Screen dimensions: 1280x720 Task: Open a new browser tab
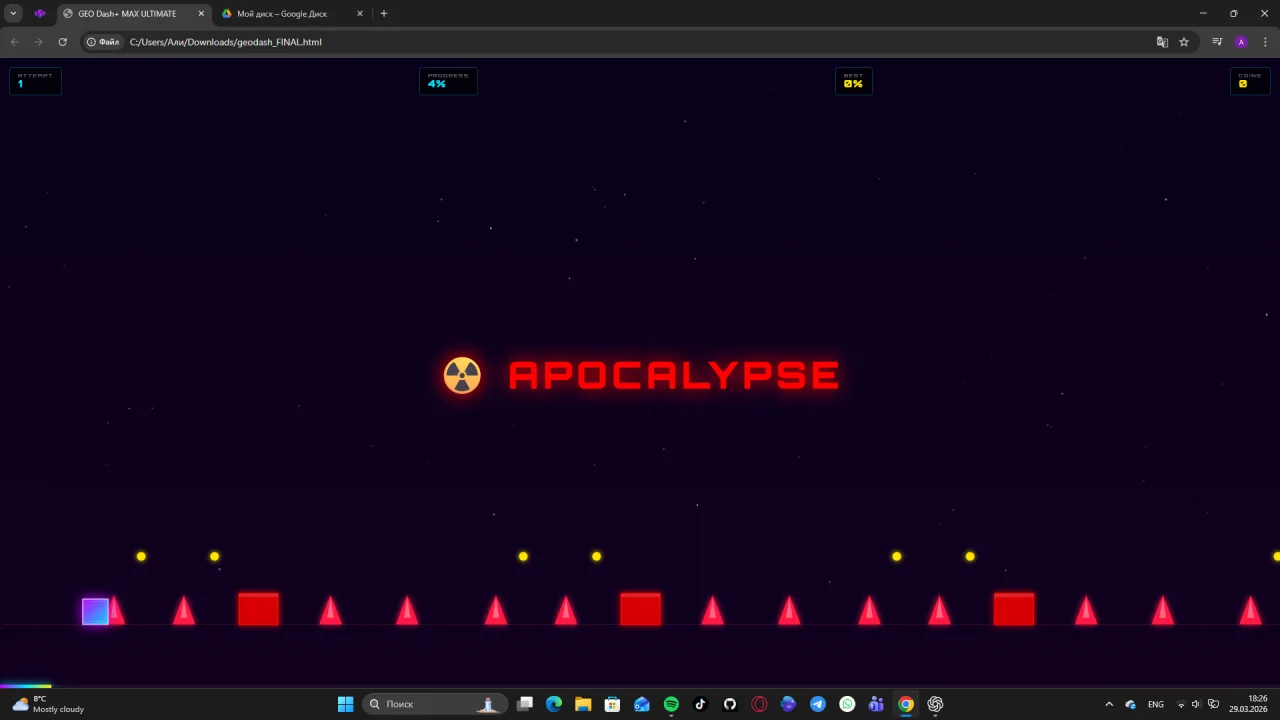384,14
